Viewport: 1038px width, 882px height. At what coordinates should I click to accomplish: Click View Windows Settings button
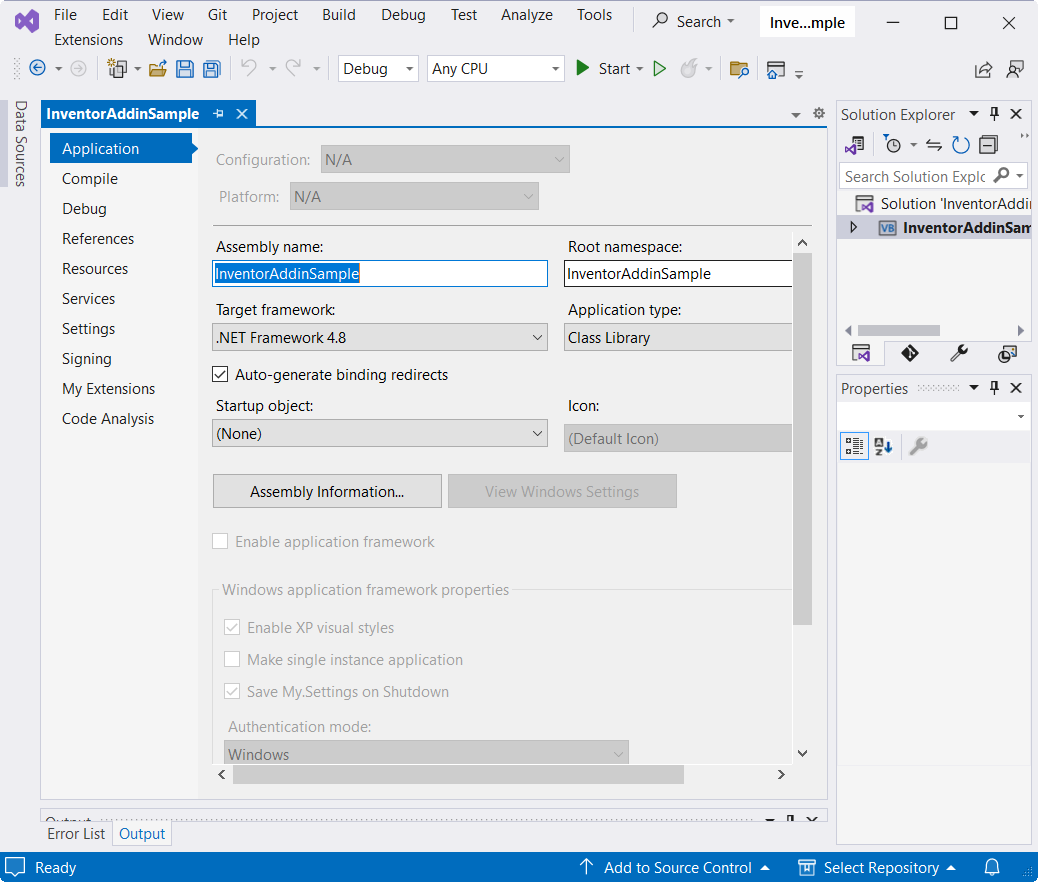tap(562, 491)
